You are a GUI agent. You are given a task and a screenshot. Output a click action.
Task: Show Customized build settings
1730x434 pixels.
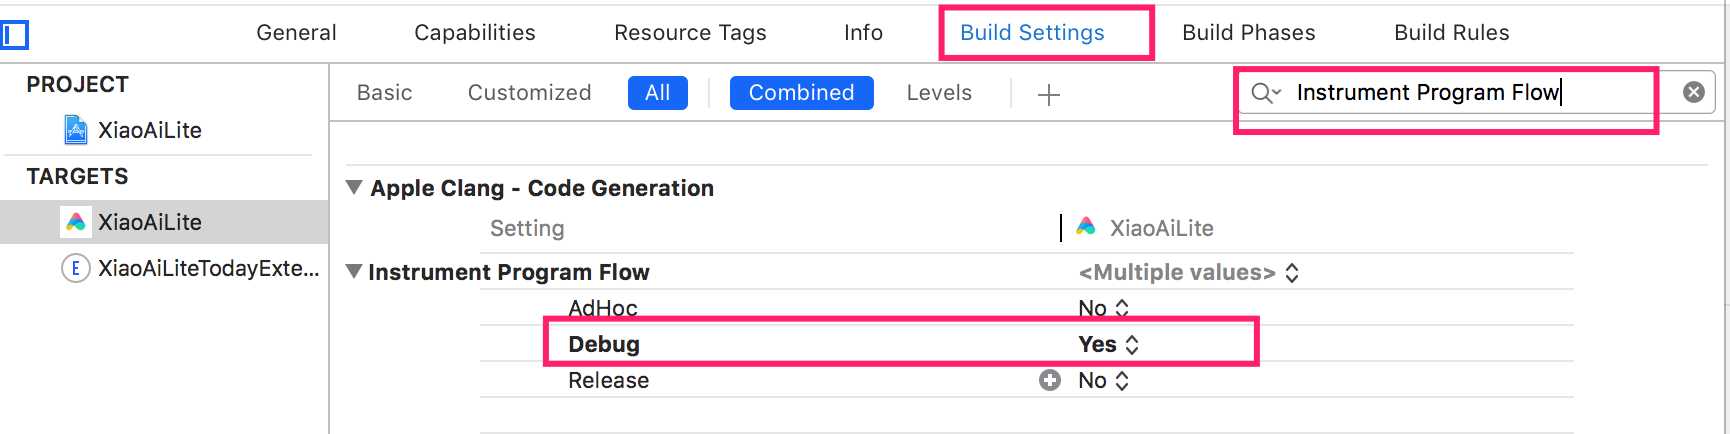pyautogui.click(x=529, y=93)
